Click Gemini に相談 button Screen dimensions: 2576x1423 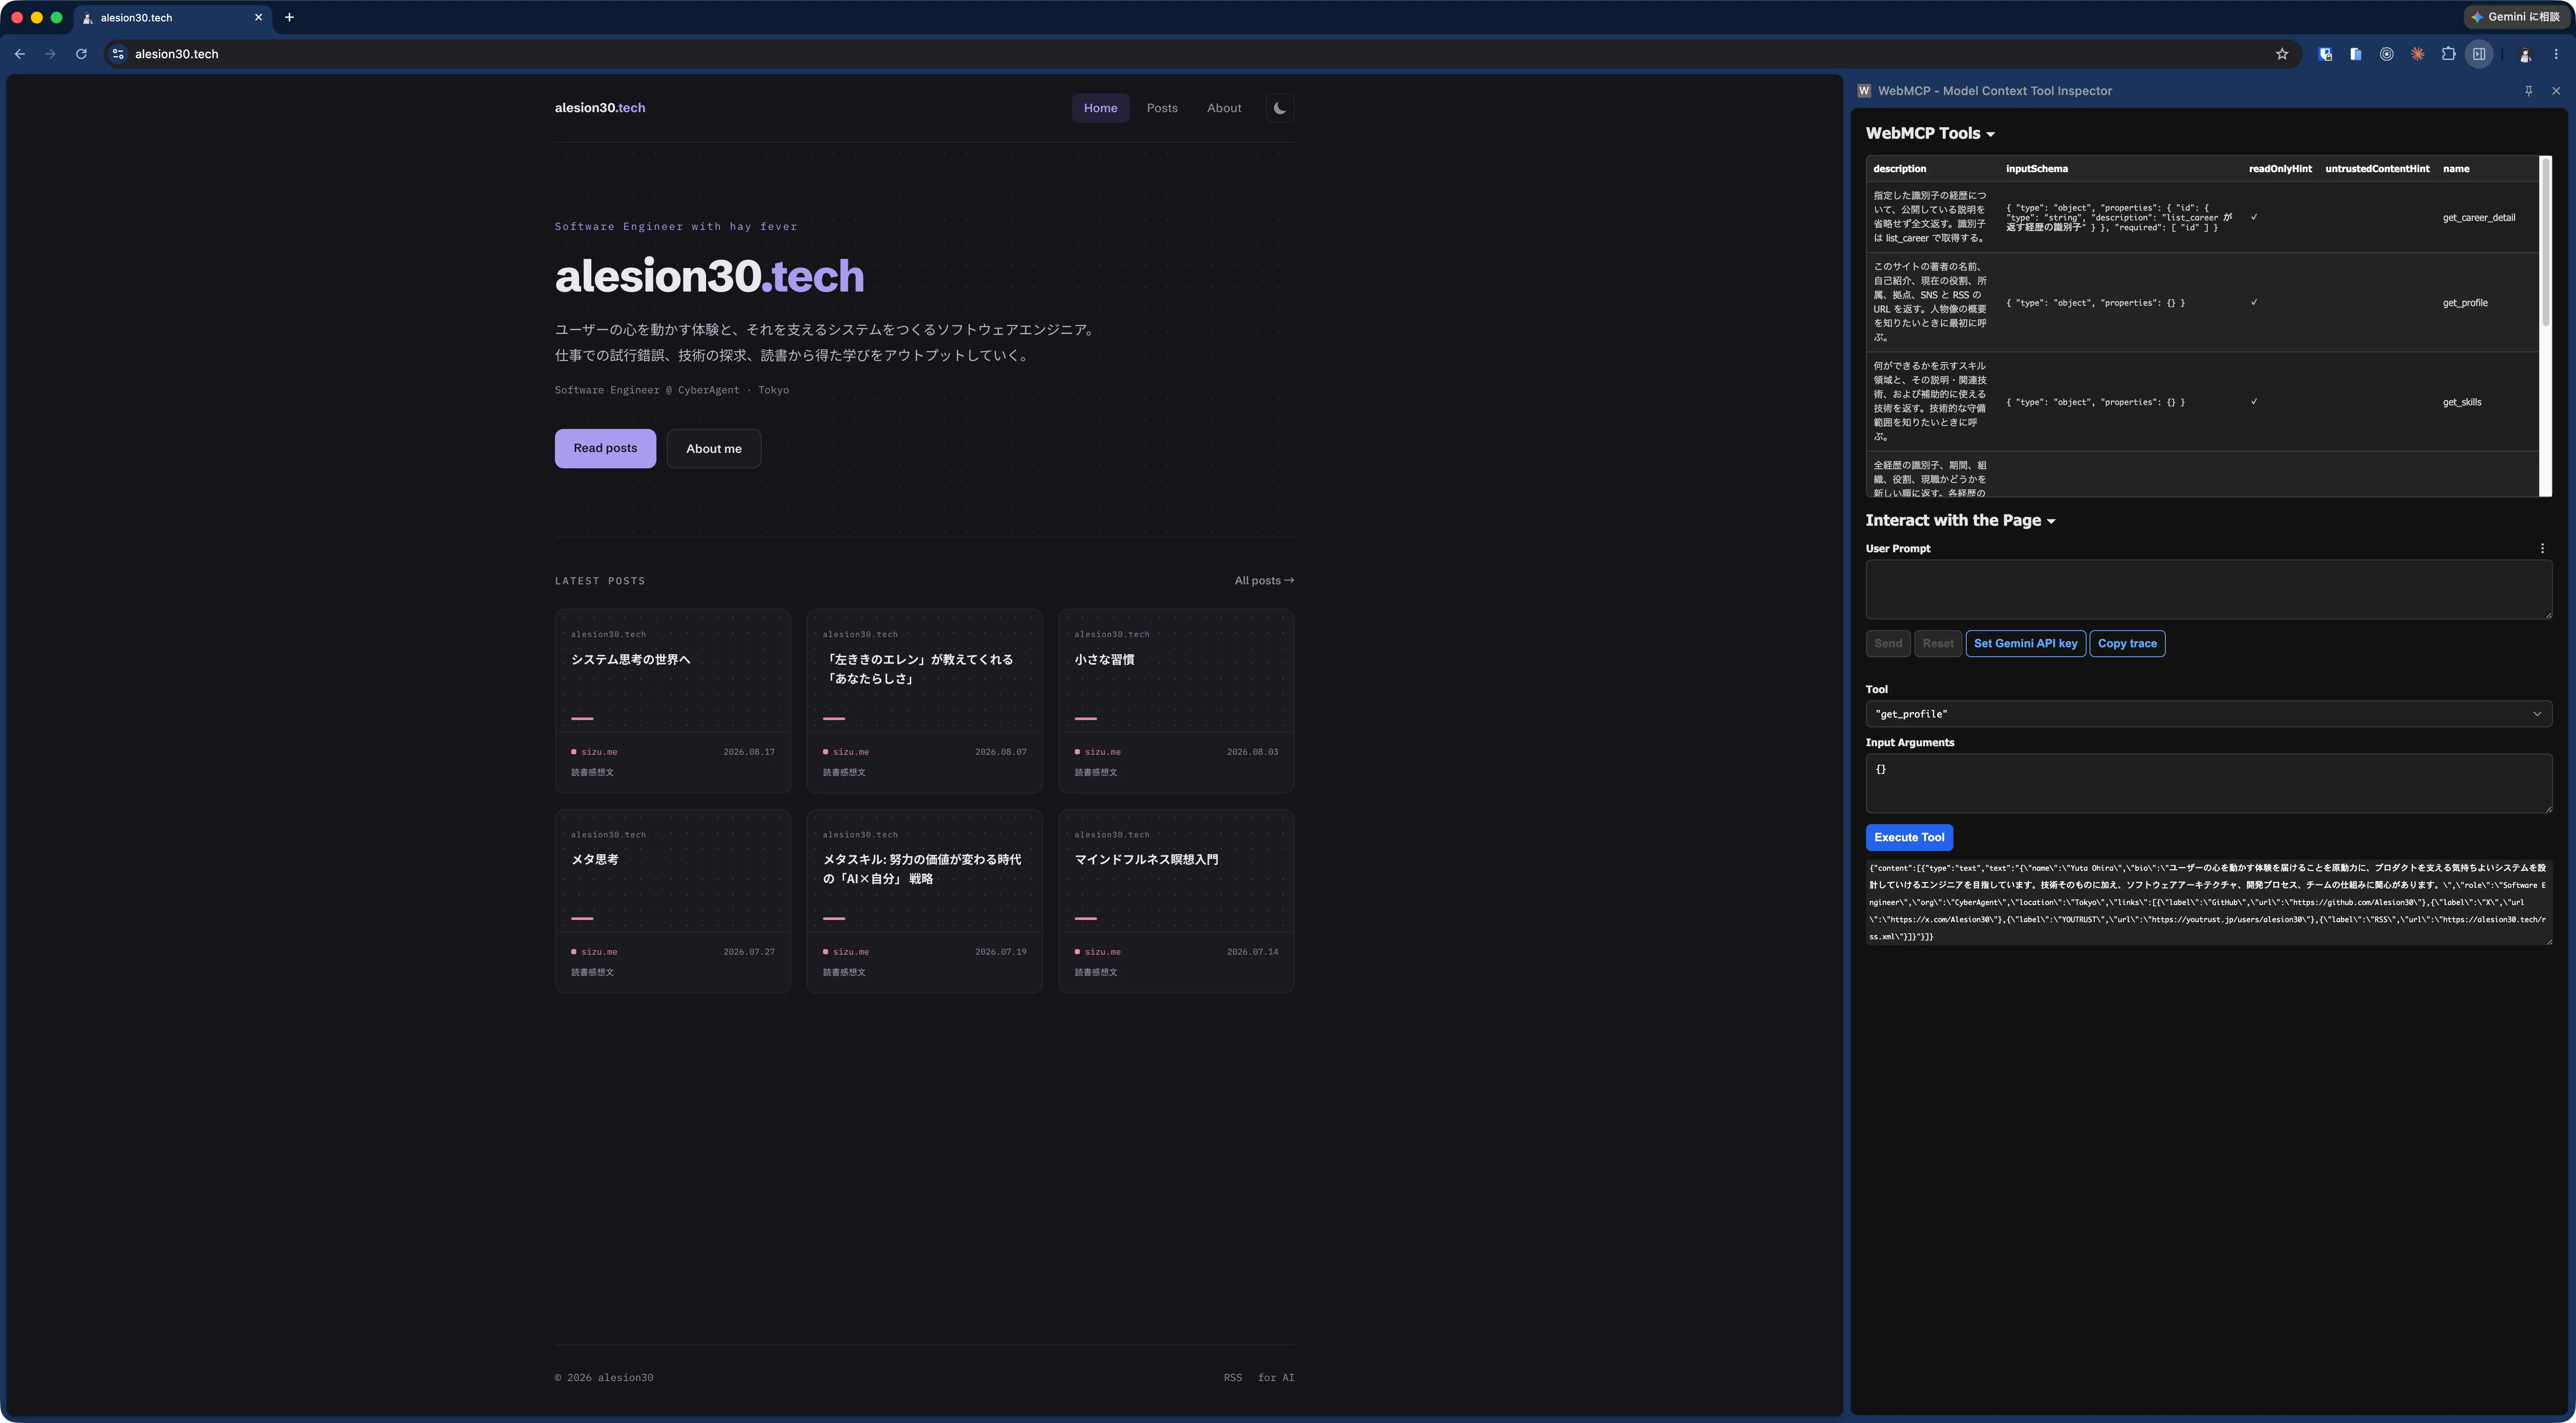click(2515, 17)
